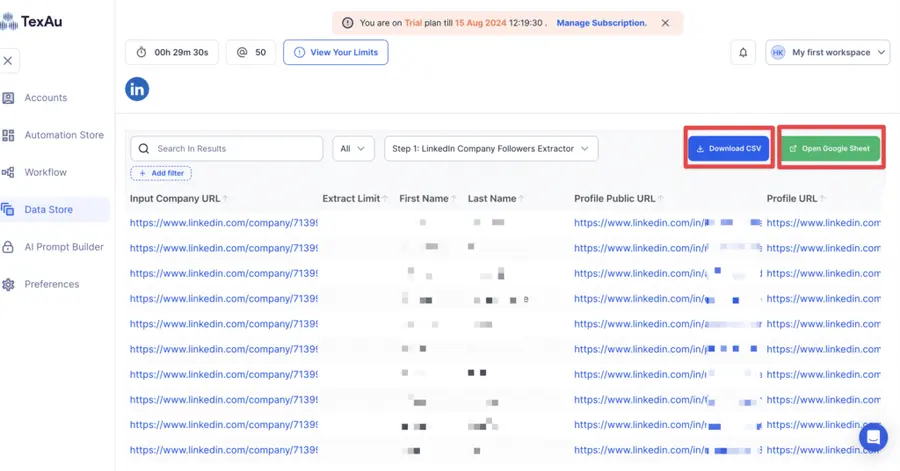Open the chat support bubble
This screenshot has width=900, height=471.
tap(873, 437)
